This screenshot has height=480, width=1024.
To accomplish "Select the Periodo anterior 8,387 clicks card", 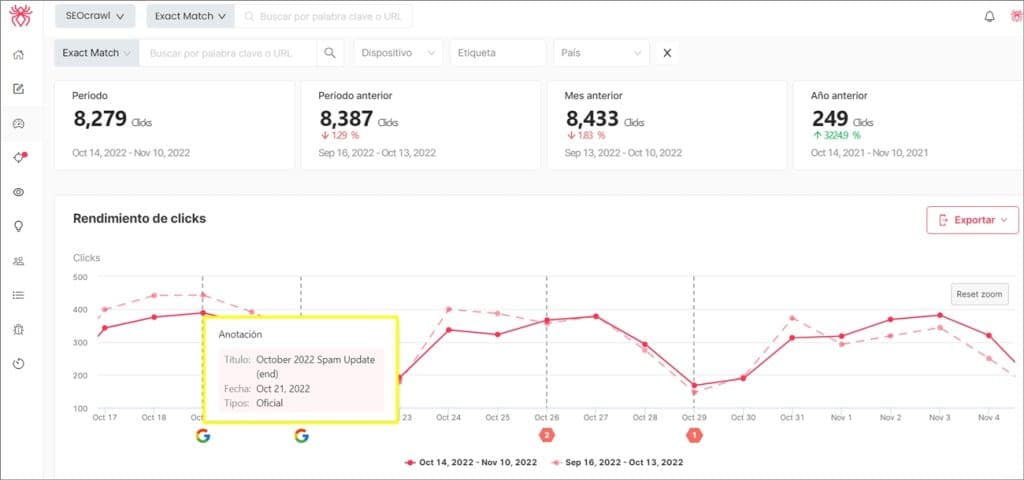I will point(421,125).
